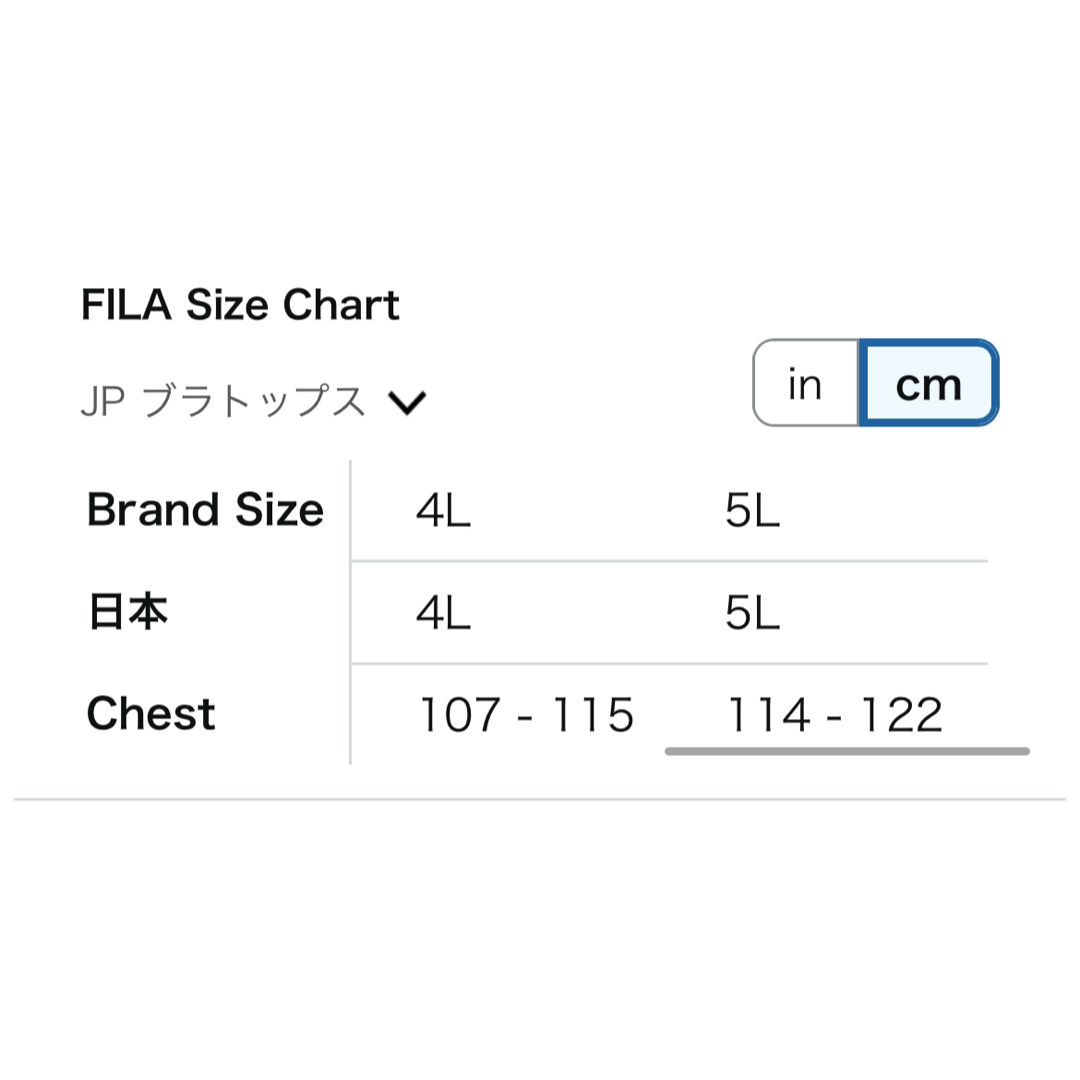Click the 107 - 115 chest measurement
Screen dimensions: 1080x1080
[527, 714]
